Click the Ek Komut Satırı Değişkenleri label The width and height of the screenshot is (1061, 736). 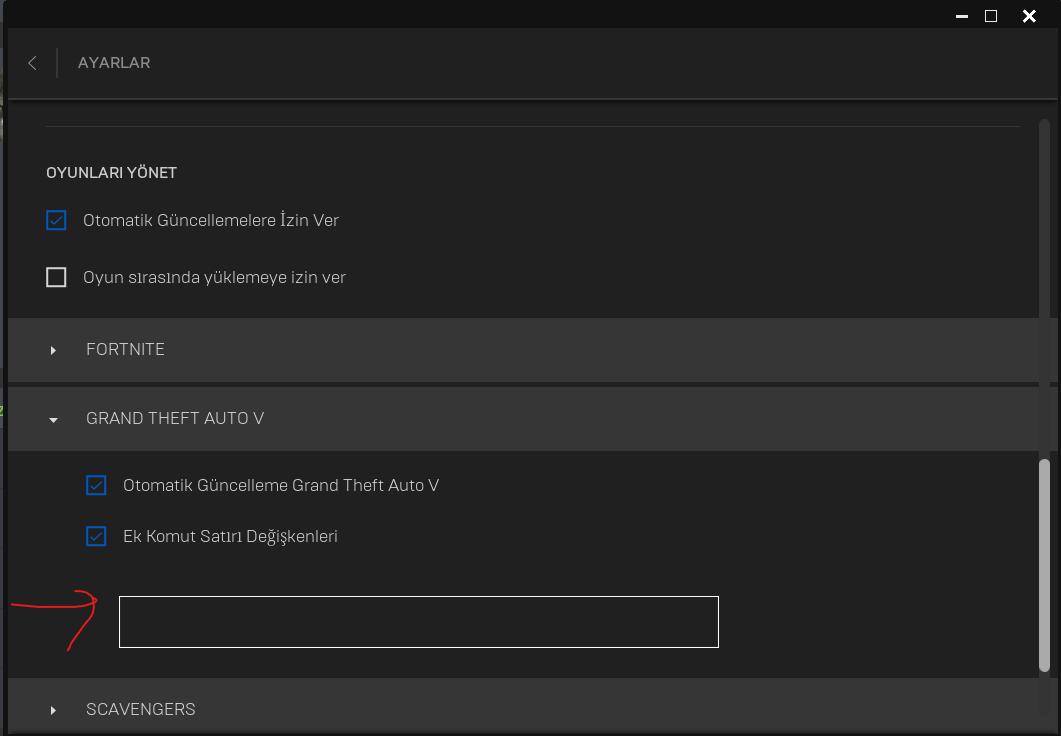(230, 536)
